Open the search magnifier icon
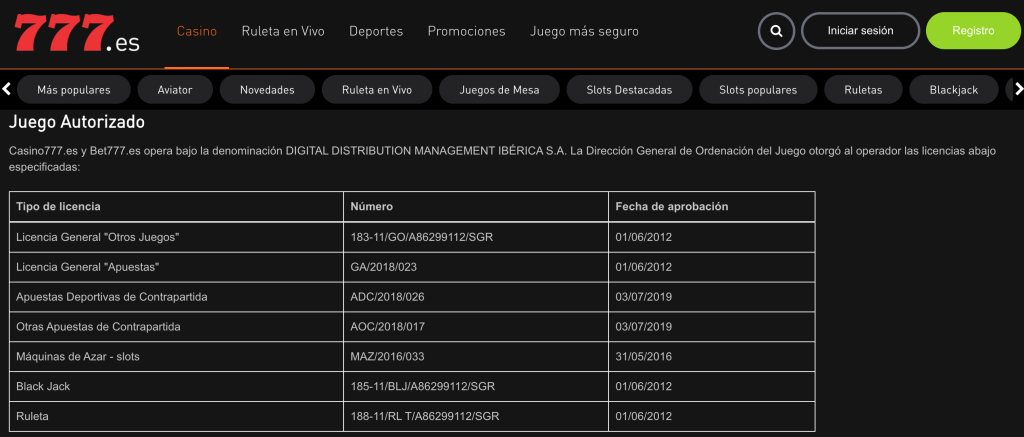The image size is (1024, 437). [x=775, y=31]
